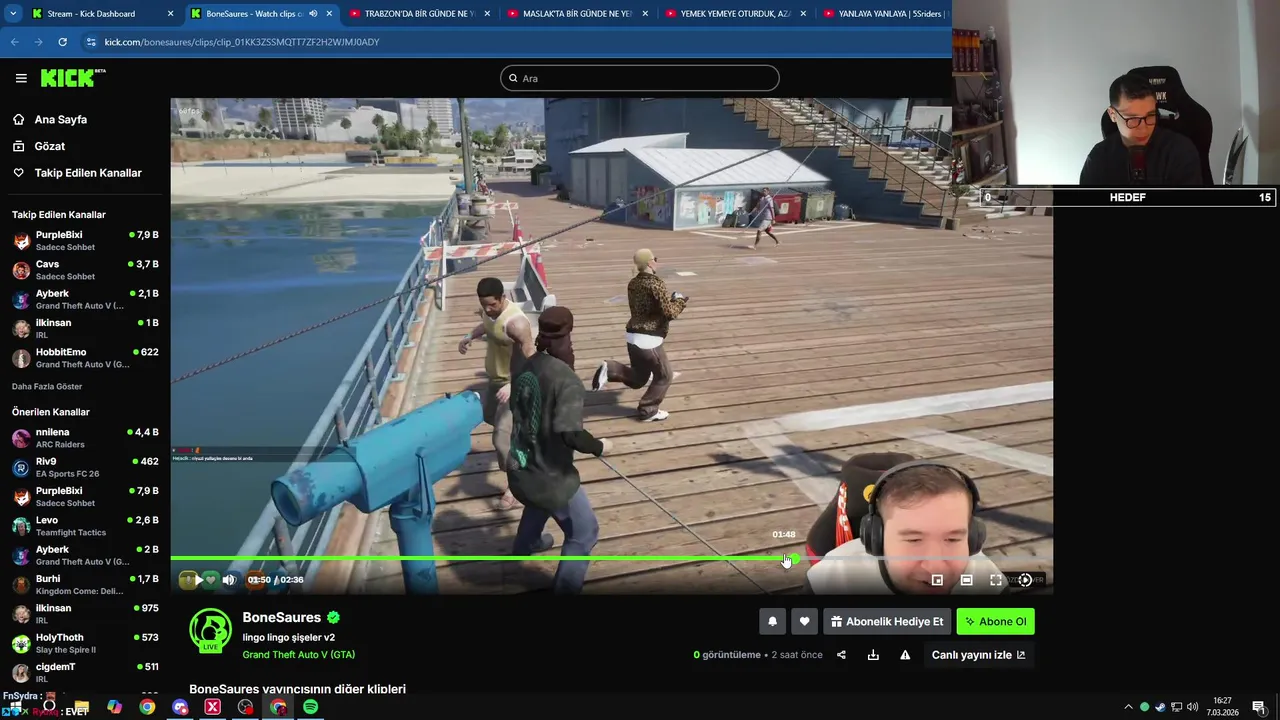Seek the clip progress bar to 01:48

tap(785, 558)
